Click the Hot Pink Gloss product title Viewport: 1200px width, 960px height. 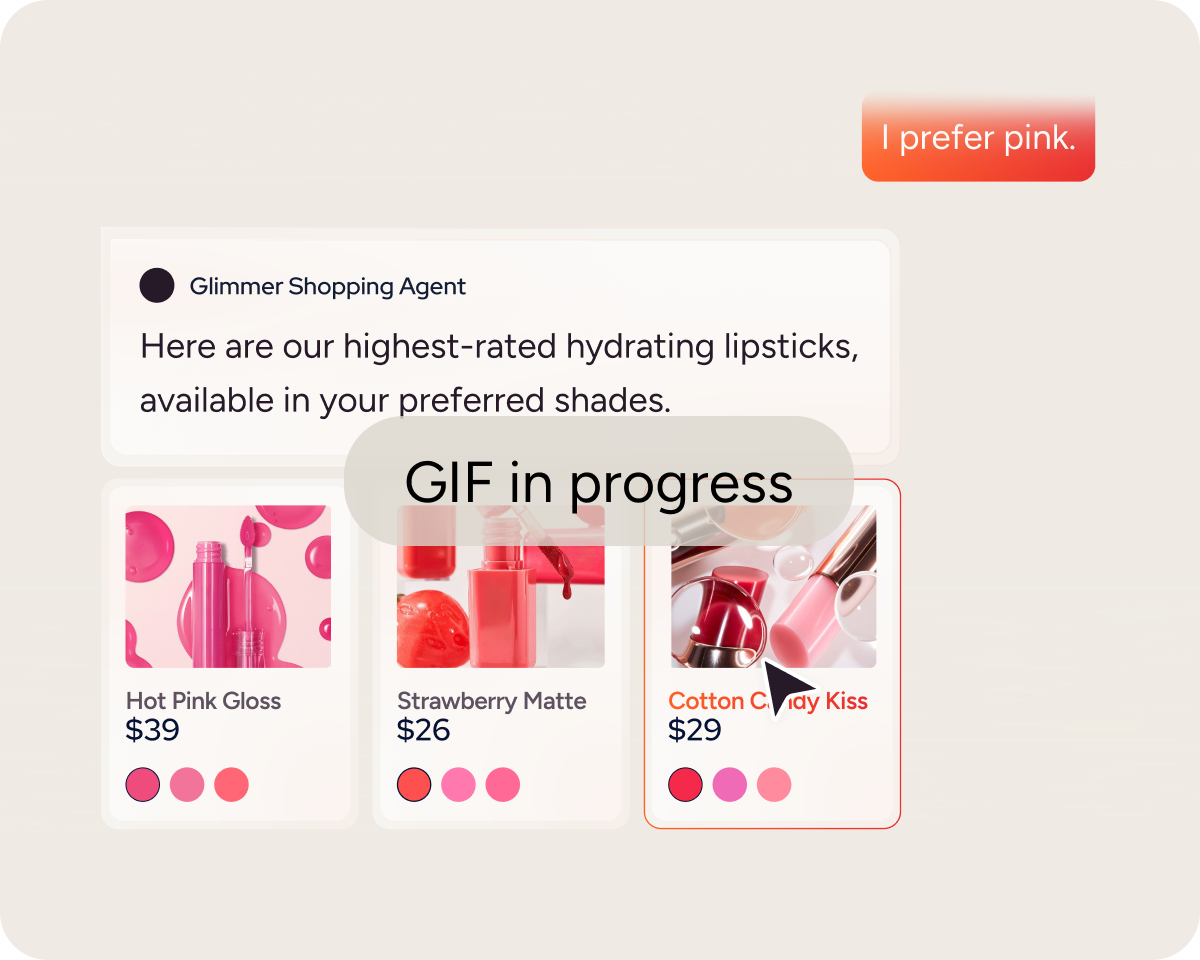(x=204, y=700)
